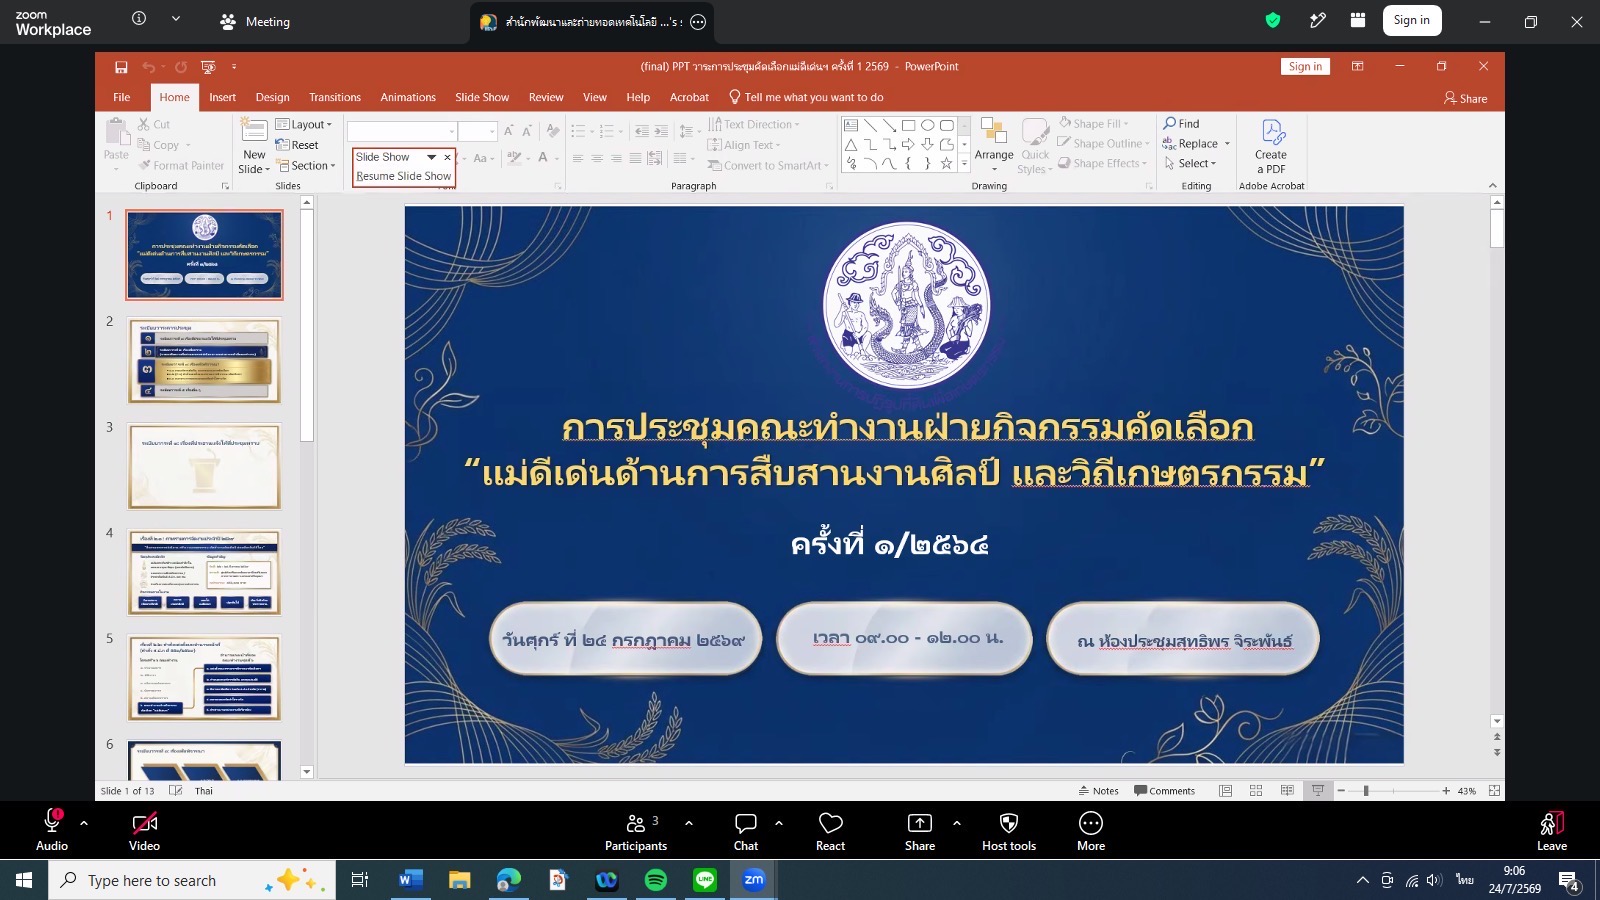Open the Section dropdown
The width and height of the screenshot is (1600, 900).
[307, 166]
